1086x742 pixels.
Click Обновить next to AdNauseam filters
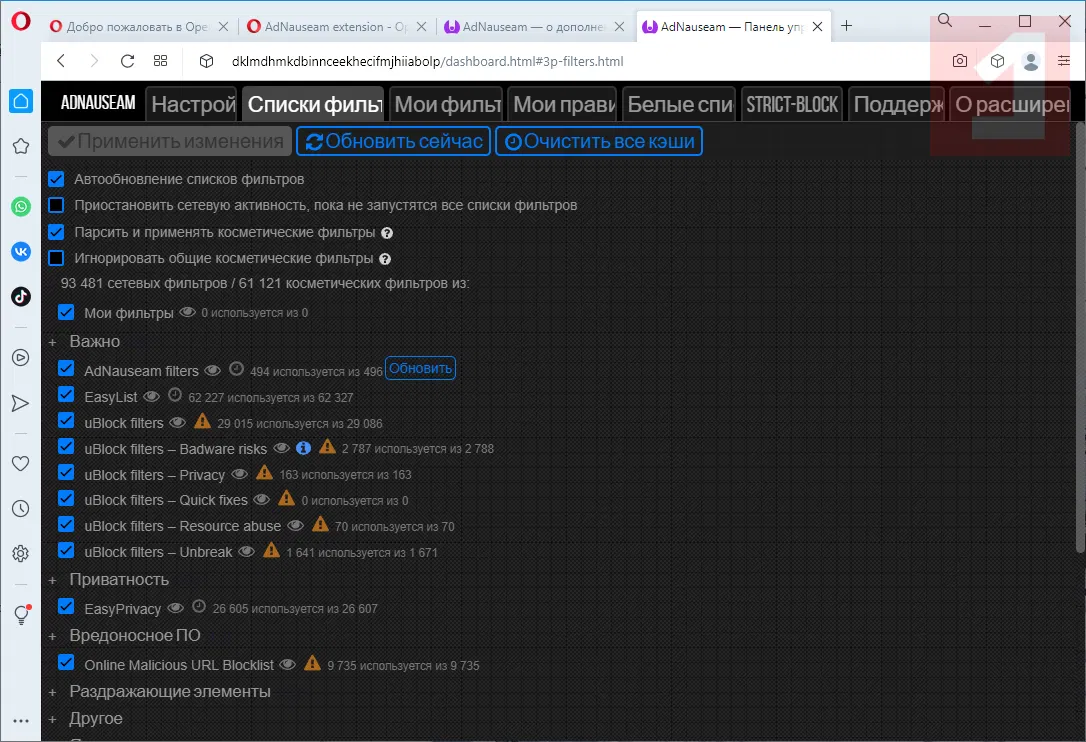click(420, 369)
